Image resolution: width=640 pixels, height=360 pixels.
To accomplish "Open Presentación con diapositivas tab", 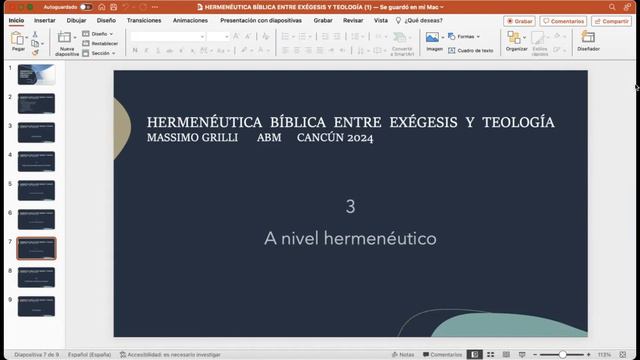I will pyautogui.click(x=261, y=20).
